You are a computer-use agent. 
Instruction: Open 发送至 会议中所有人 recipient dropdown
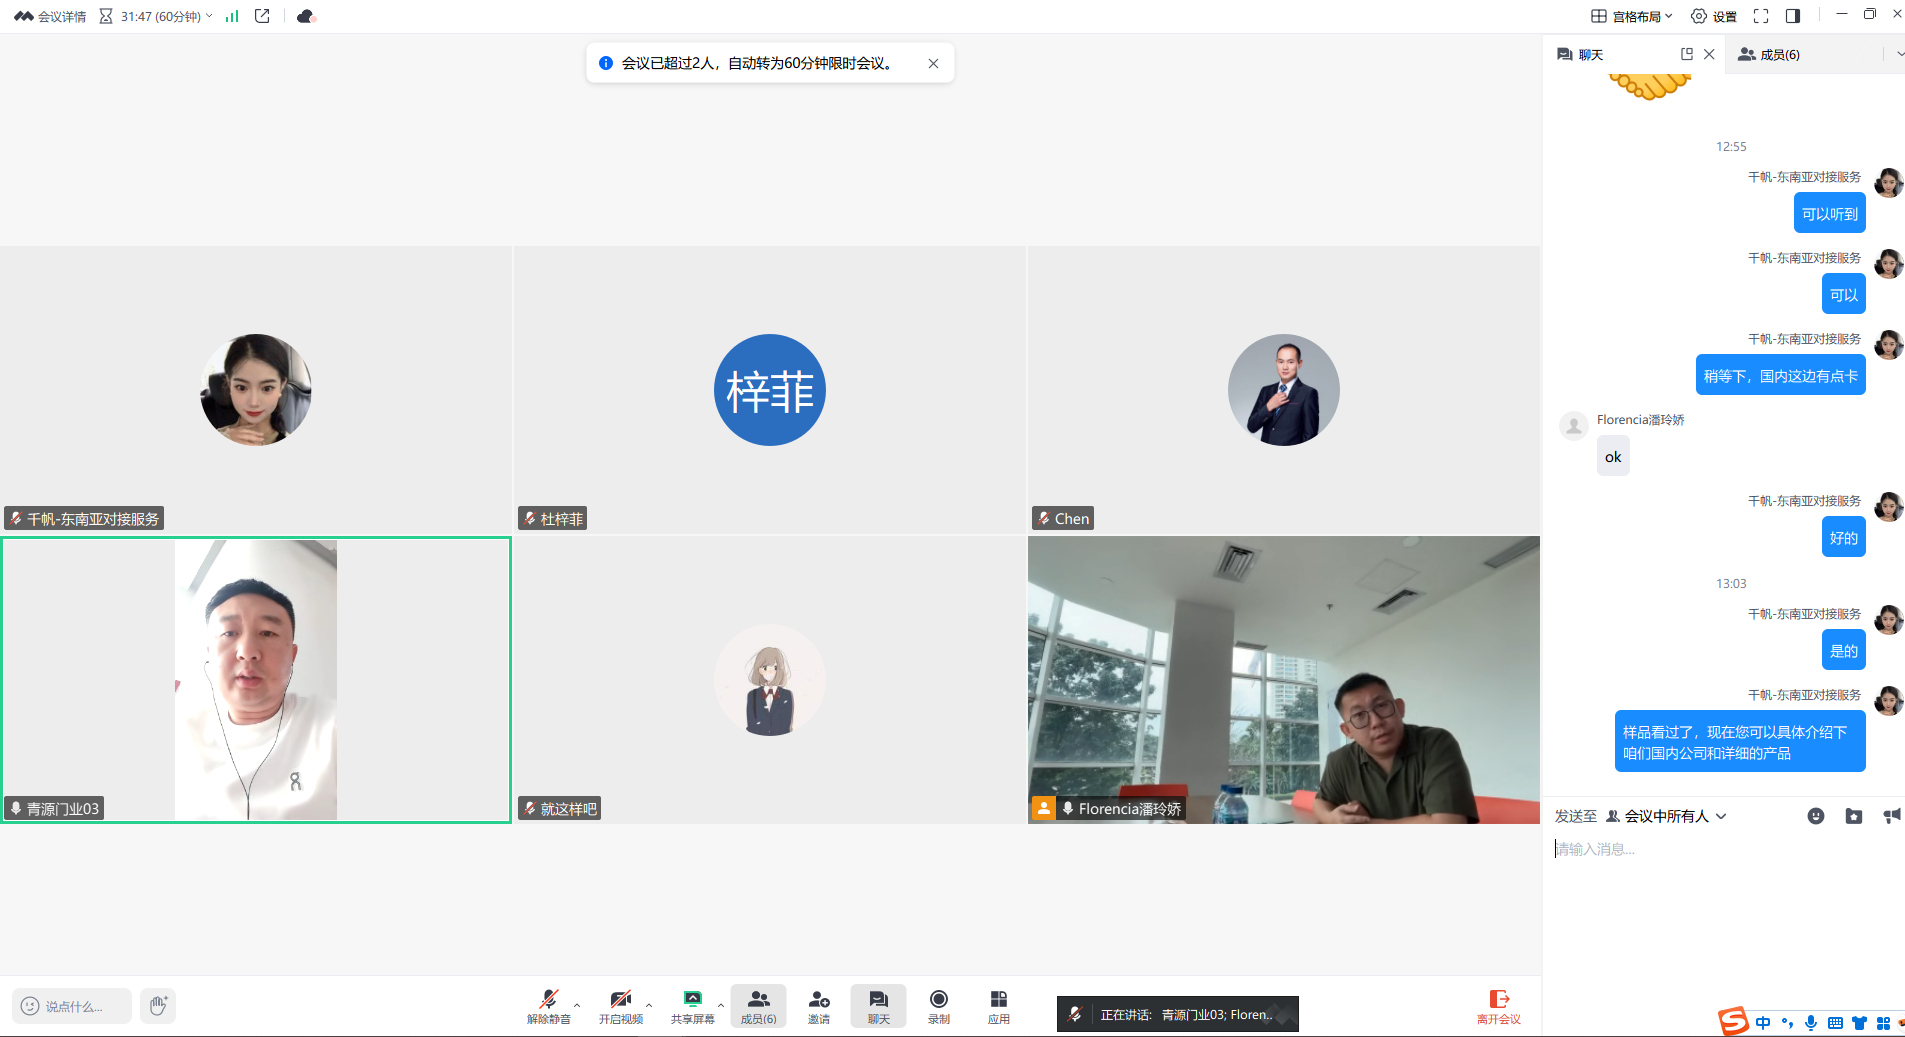[x=1667, y=816]
